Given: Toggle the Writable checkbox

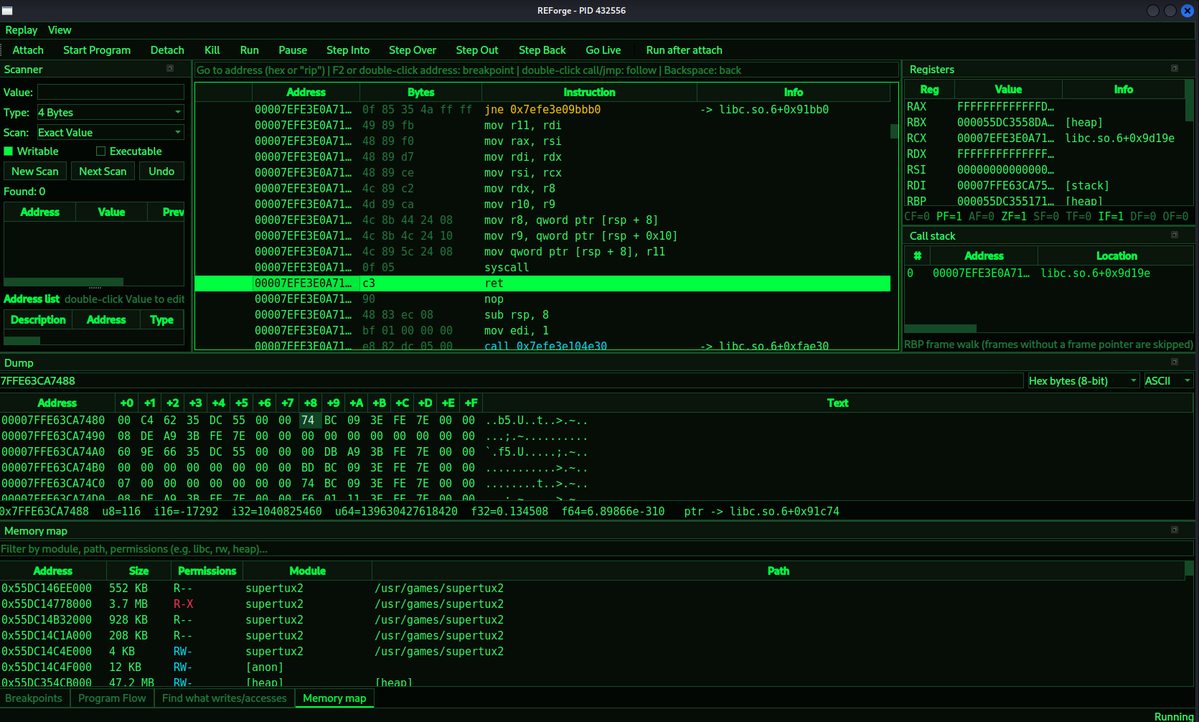Looking at the screenshot, I should (x=8, y=151).
